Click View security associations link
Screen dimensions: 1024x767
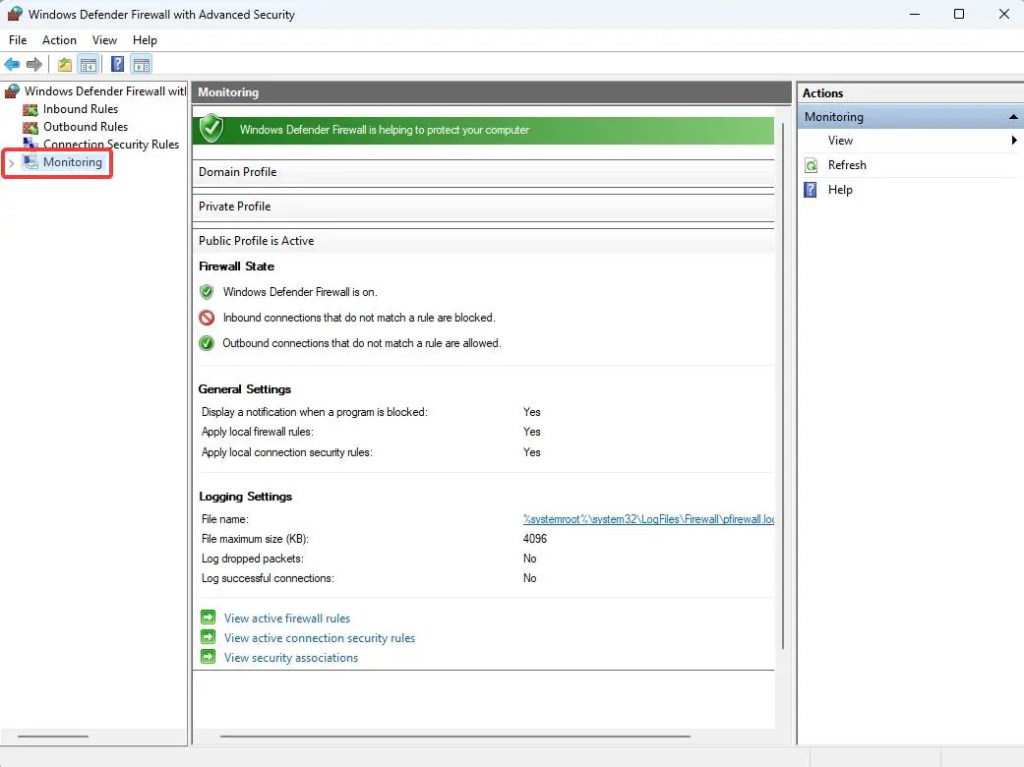291,657
